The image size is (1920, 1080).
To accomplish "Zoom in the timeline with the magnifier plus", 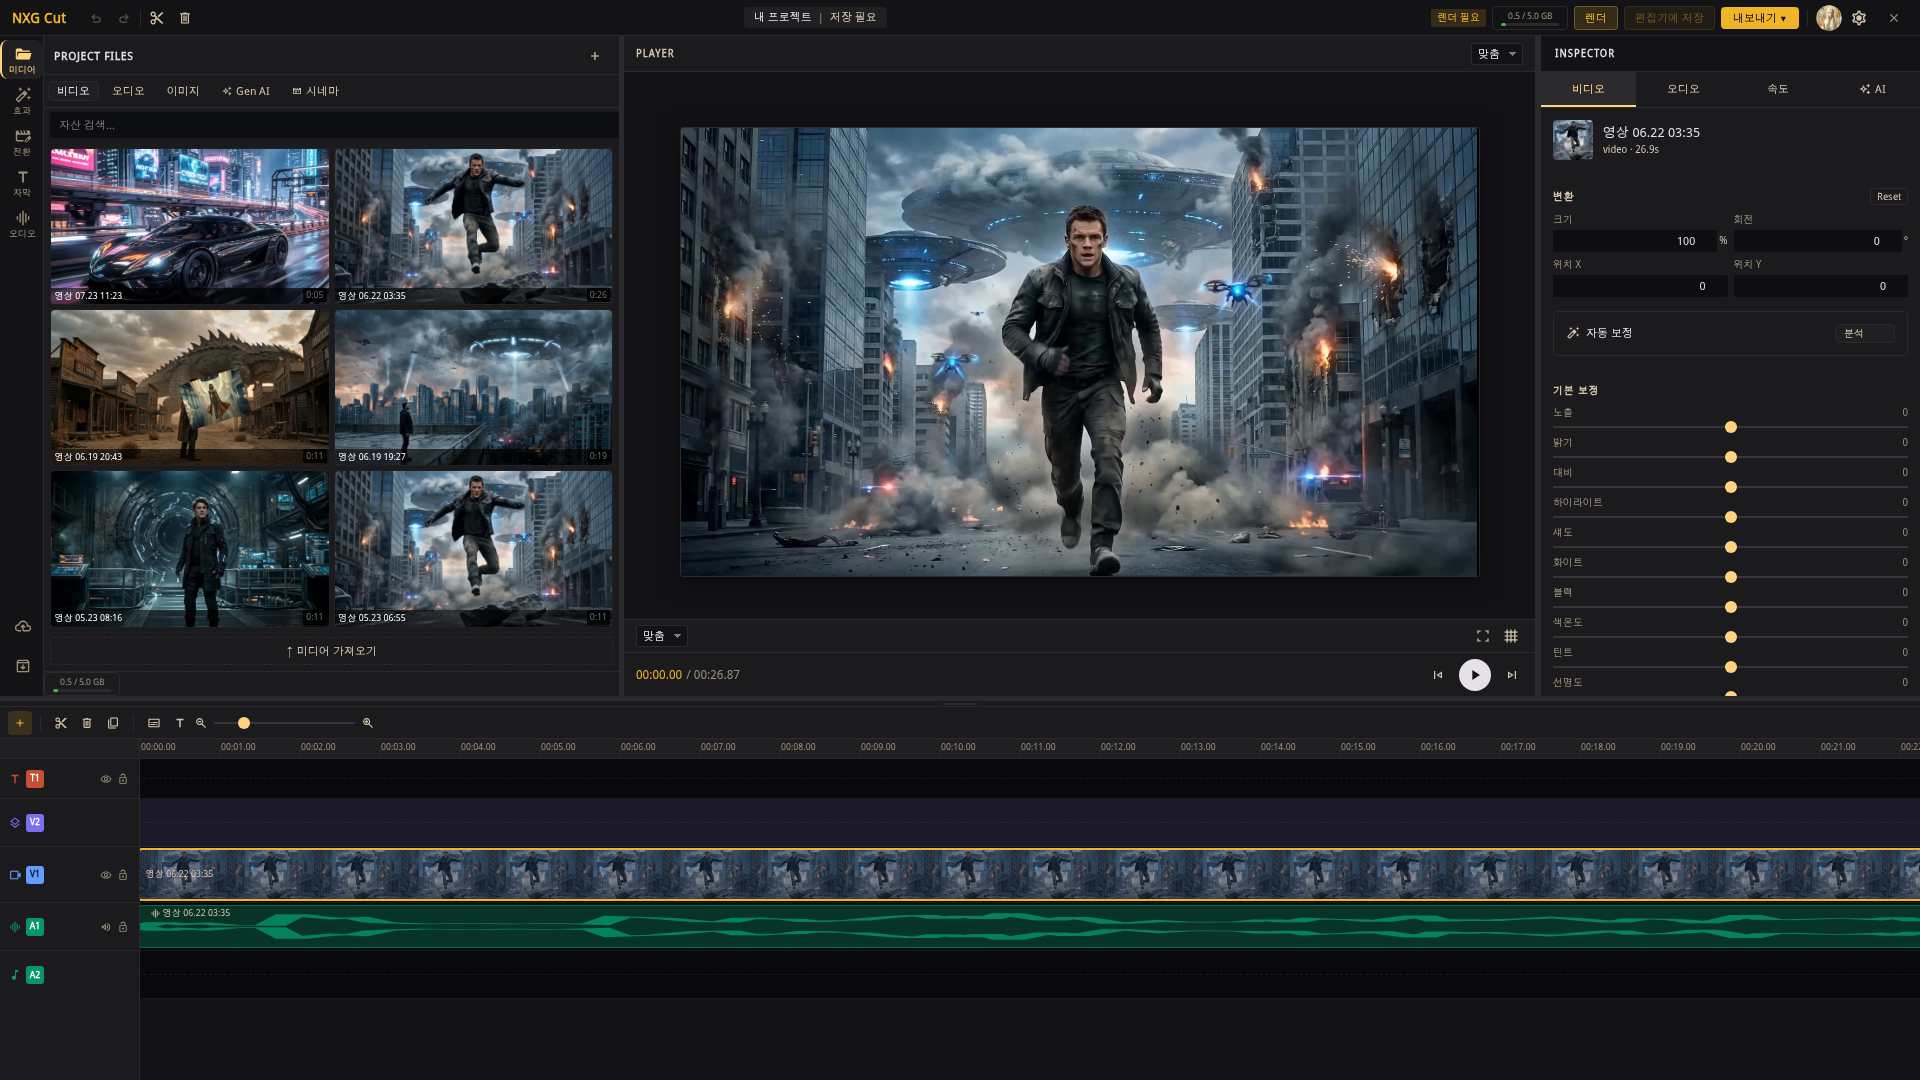I will 368,723.
